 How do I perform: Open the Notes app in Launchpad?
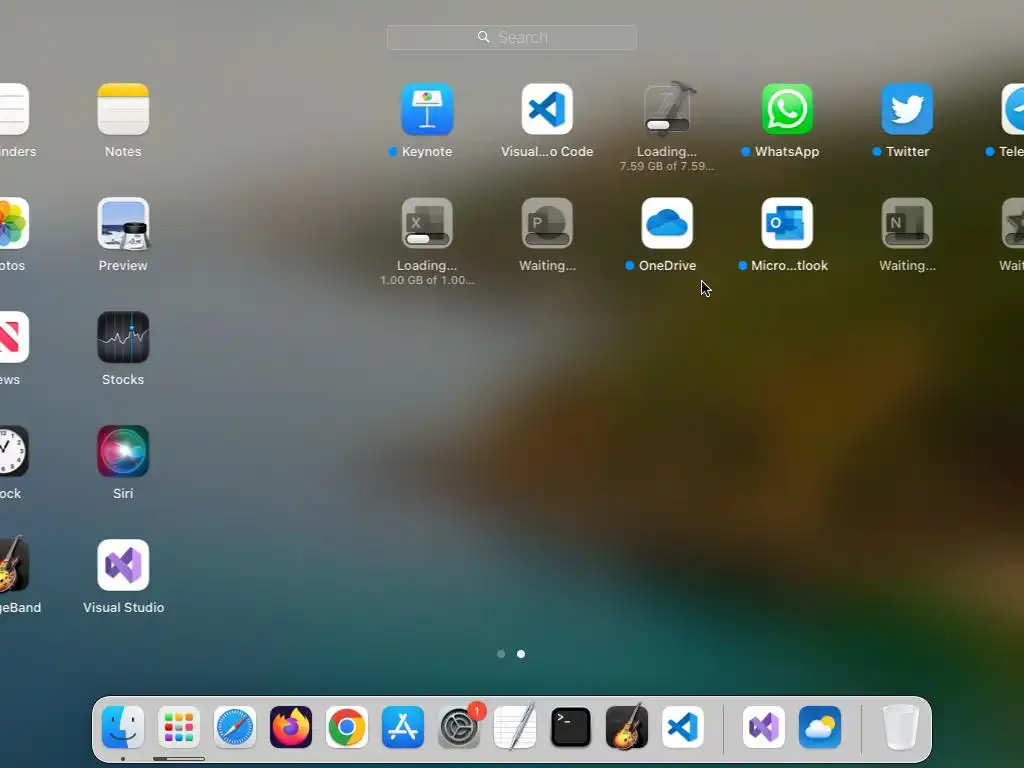(x=123, y=109)
